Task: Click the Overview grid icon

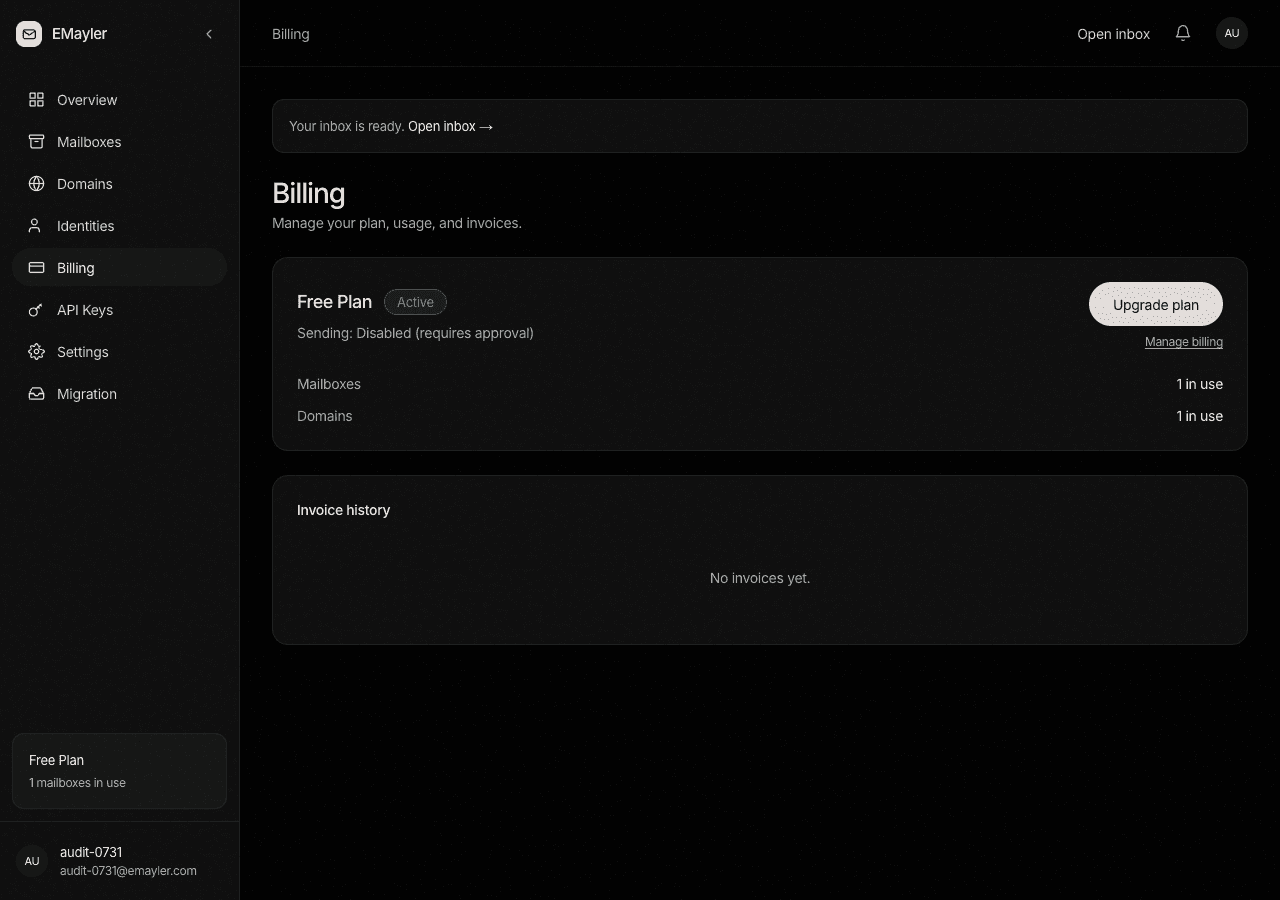Action: click(36, 100)
